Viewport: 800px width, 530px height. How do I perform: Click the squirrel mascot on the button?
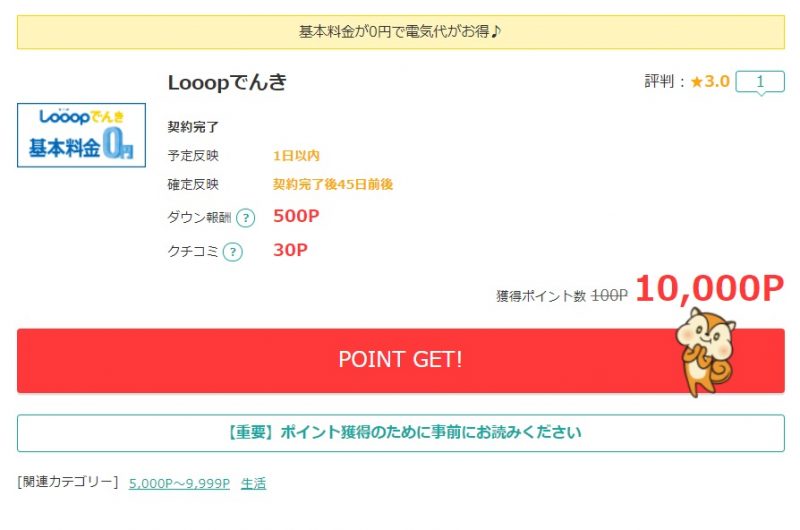click(x=706, y=352)
